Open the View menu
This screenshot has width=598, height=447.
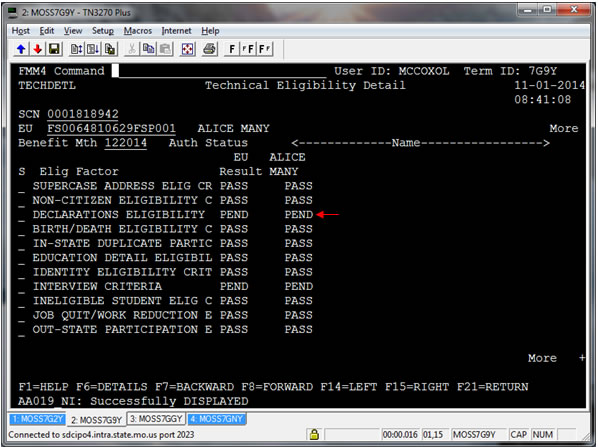(73, 31)
